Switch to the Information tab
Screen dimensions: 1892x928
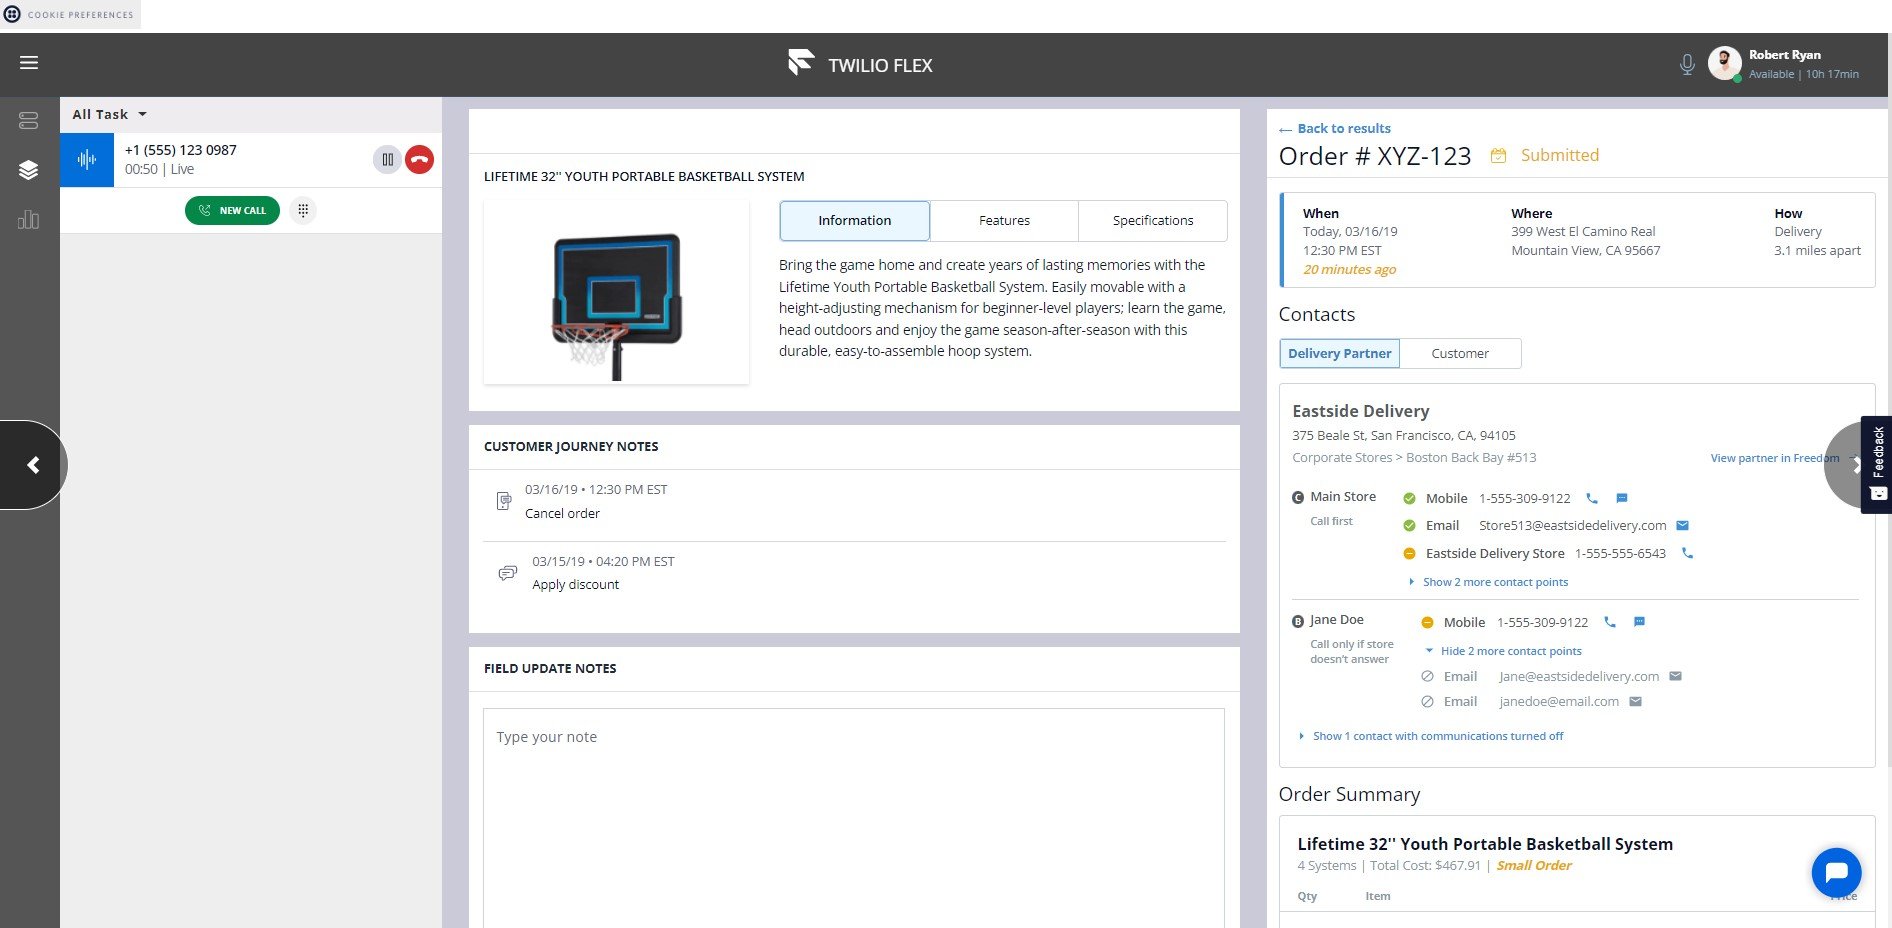pyautogui.click(x=855, y=221)
